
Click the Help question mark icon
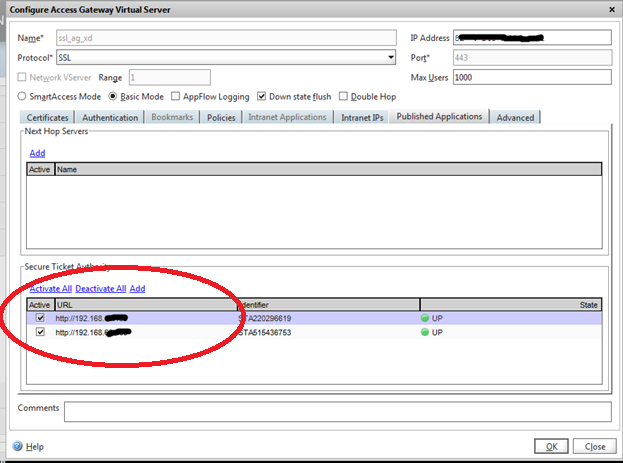click(x=17, y=446)
